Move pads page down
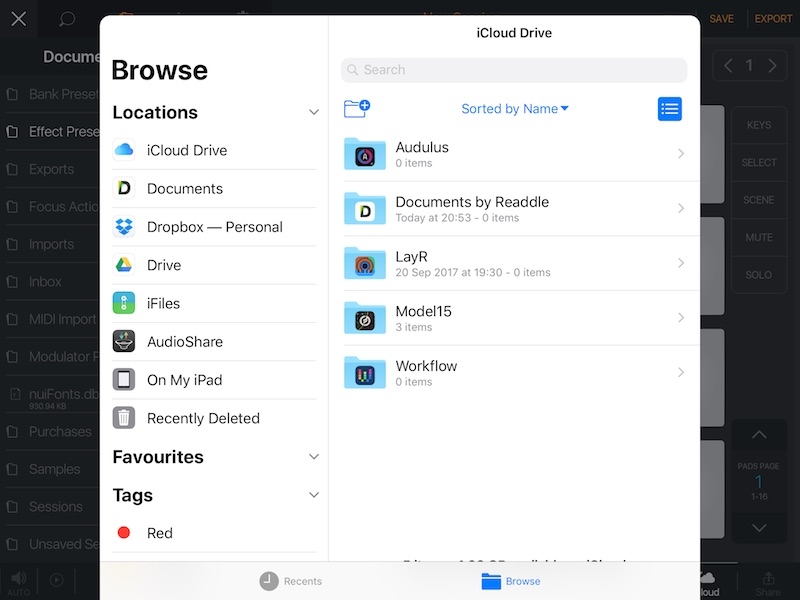 point(759,528)
